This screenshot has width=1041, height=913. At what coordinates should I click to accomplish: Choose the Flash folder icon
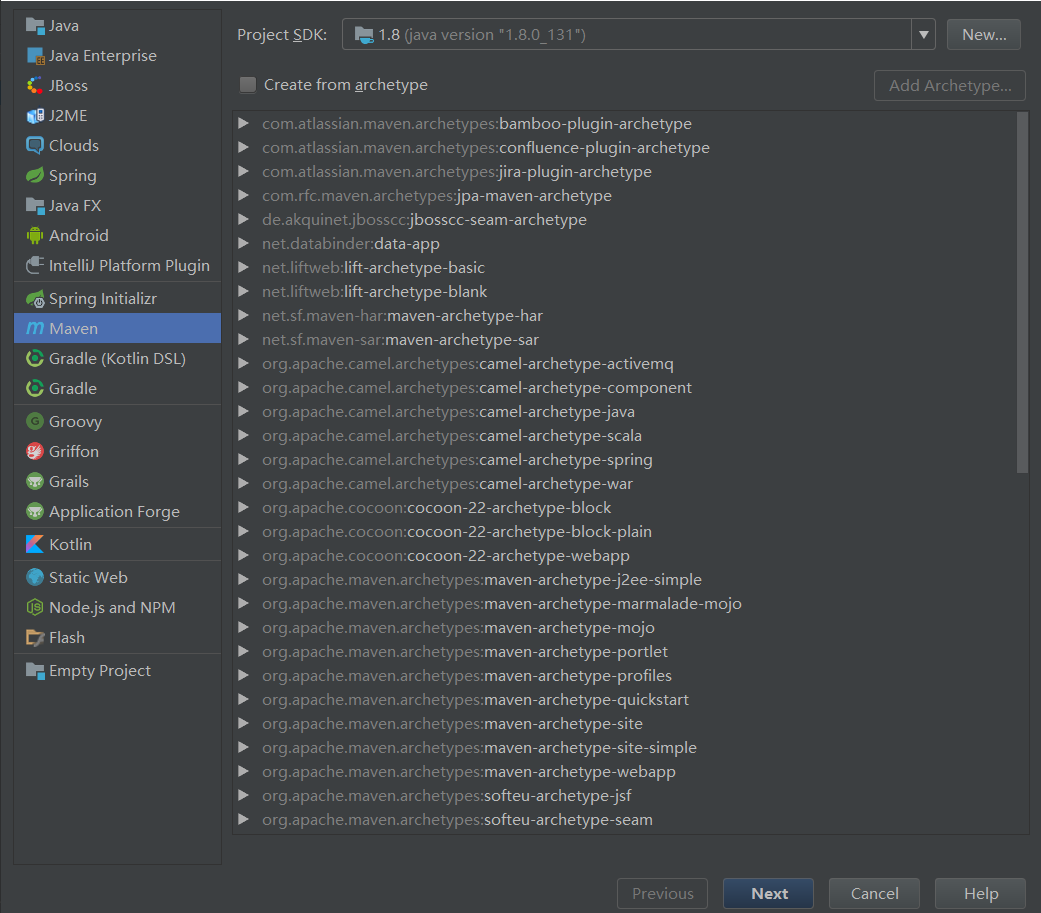35,637
